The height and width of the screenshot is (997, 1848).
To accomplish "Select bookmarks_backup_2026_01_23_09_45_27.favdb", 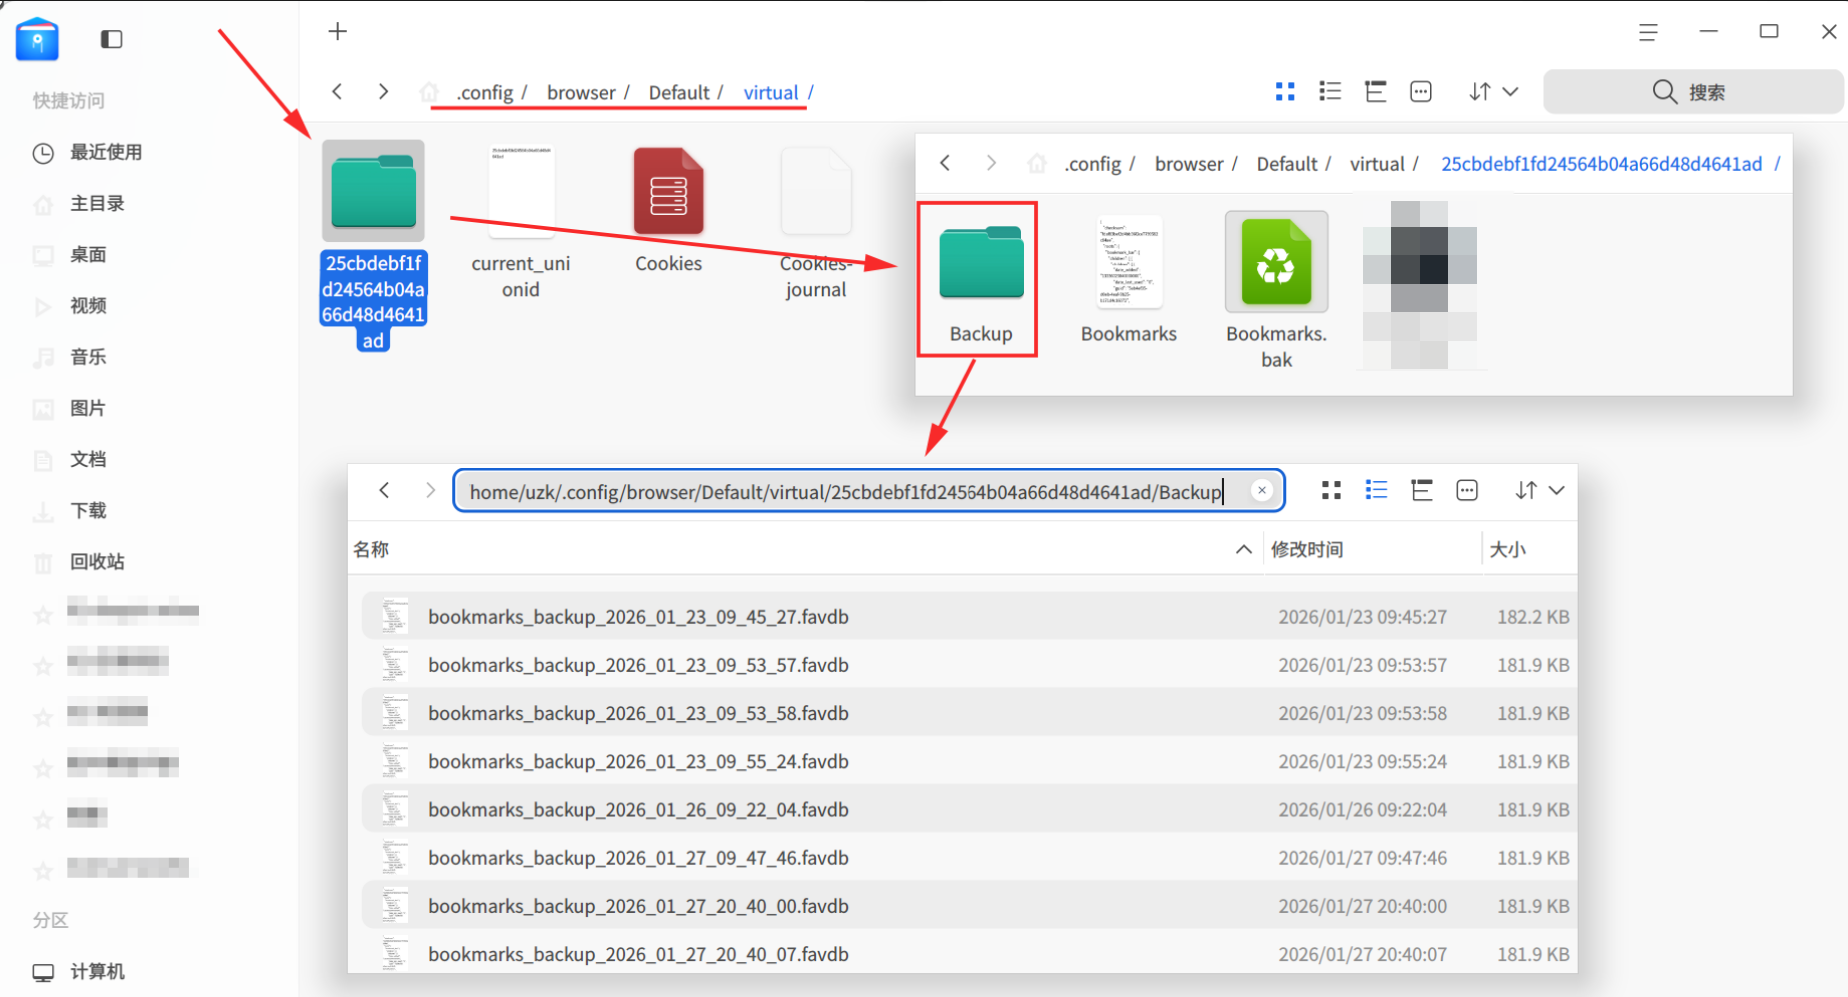I will click(x=969, y=617).
